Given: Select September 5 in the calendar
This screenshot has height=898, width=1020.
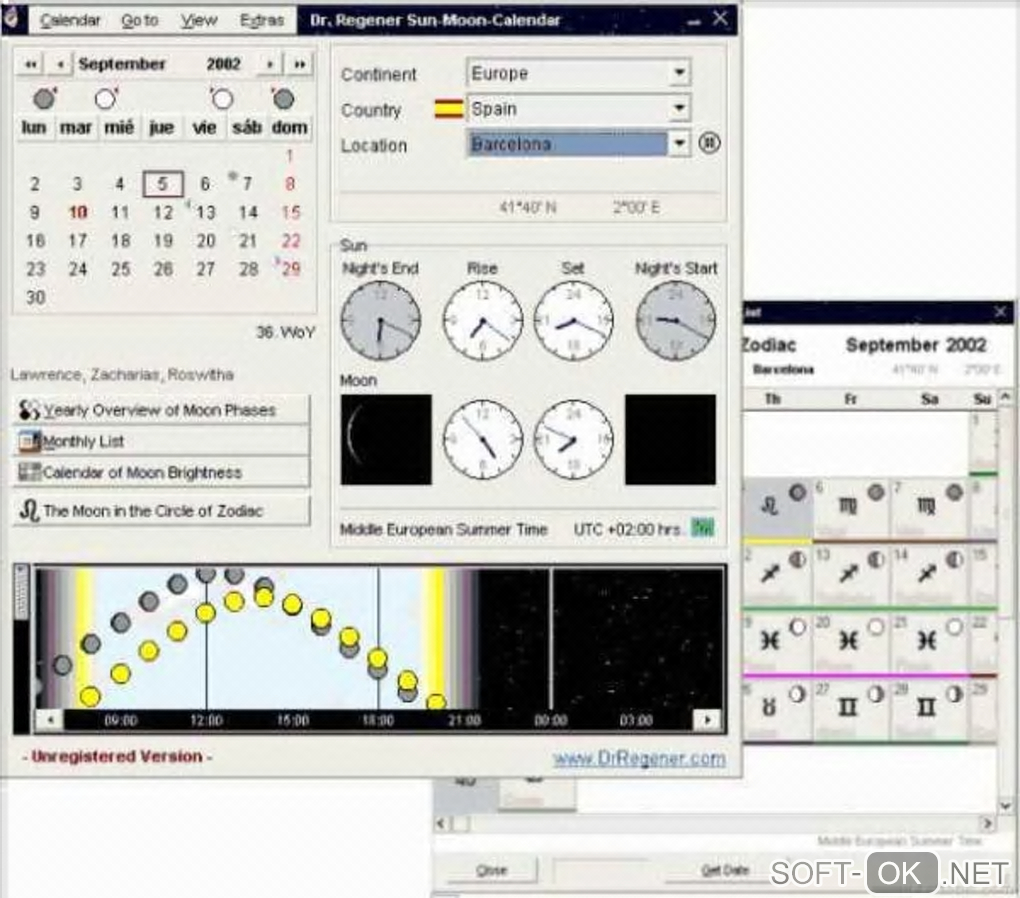Looking at the screenshot, I should (163, 184).
